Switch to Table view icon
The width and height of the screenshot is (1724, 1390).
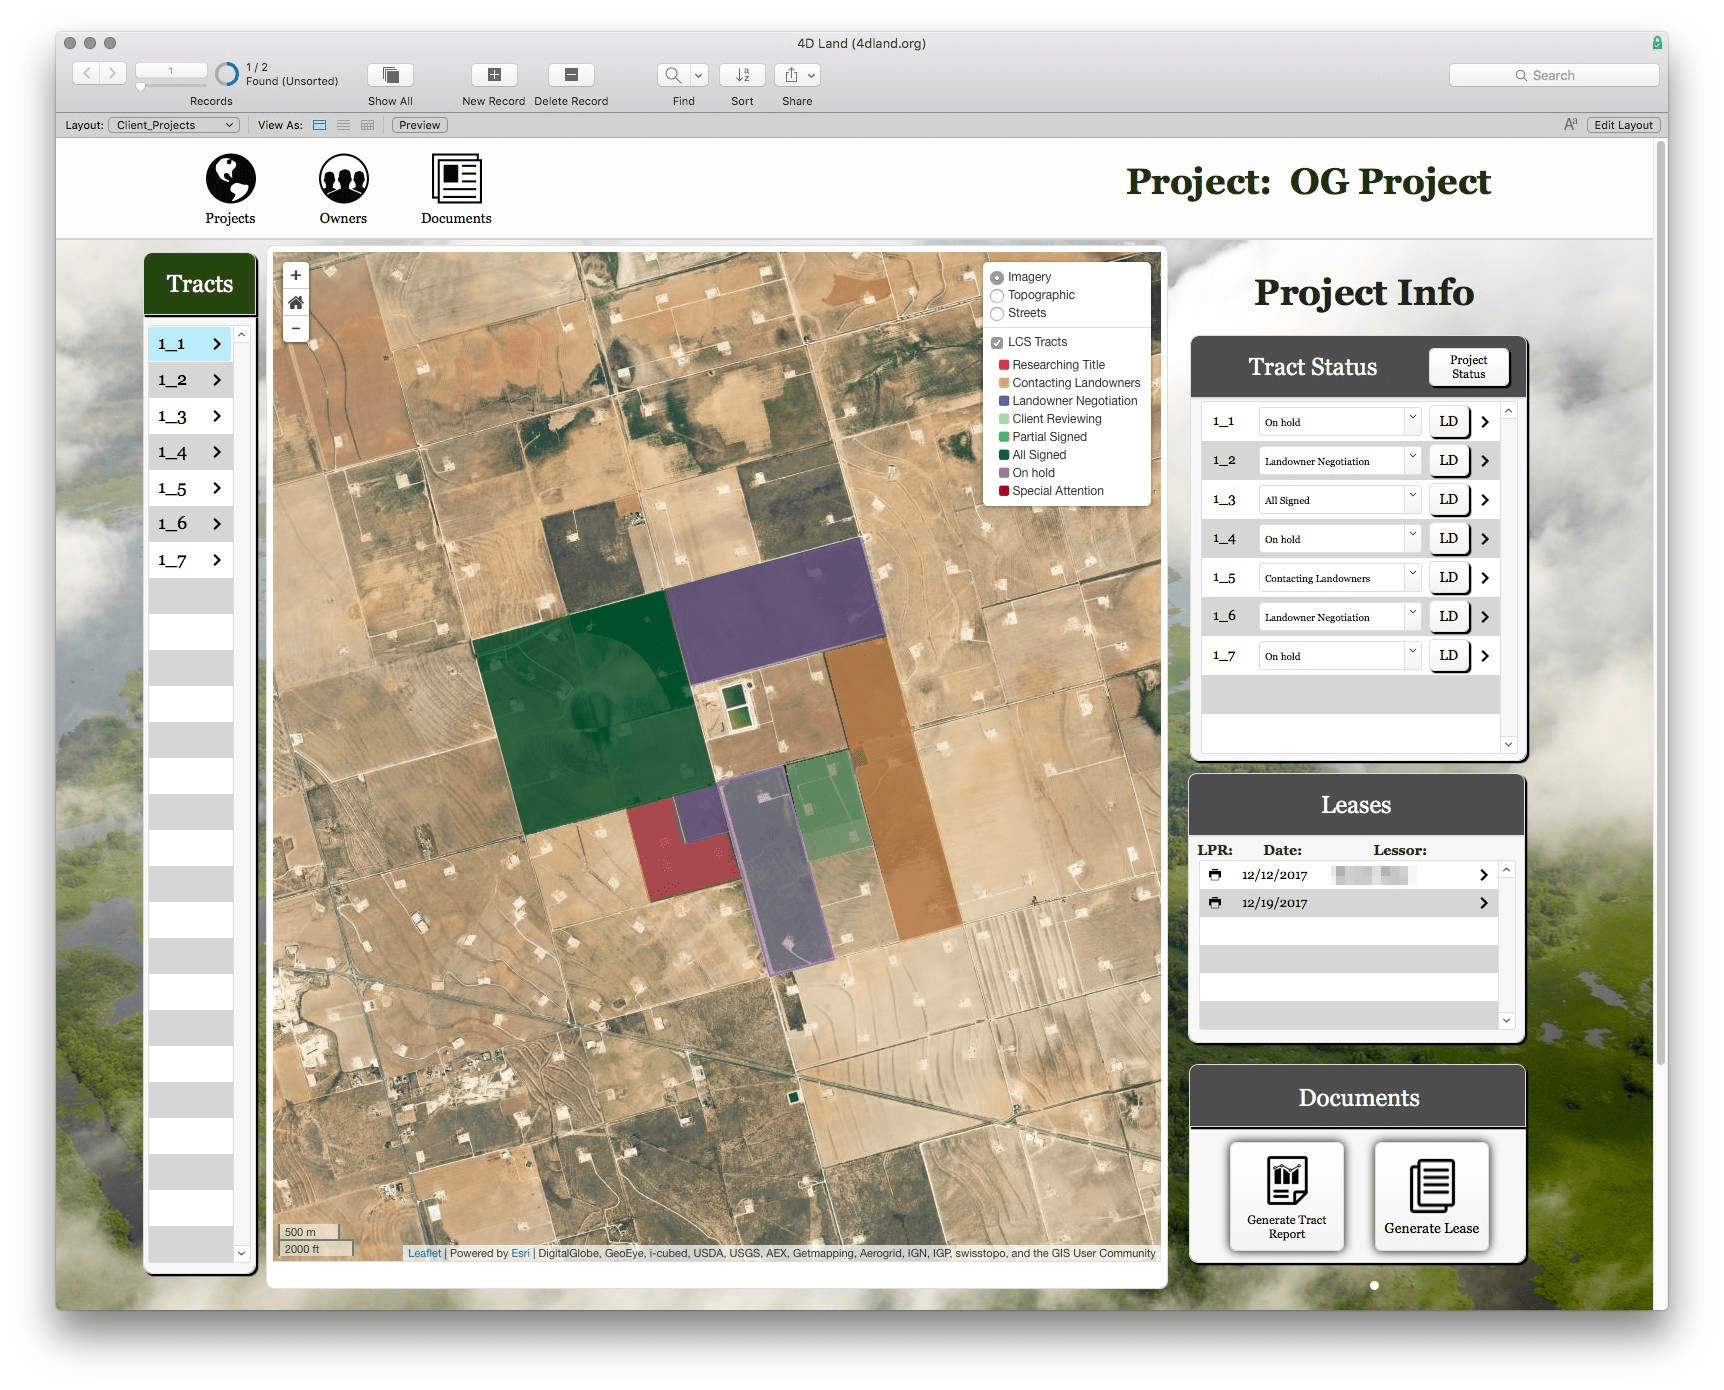coord(368,125)
